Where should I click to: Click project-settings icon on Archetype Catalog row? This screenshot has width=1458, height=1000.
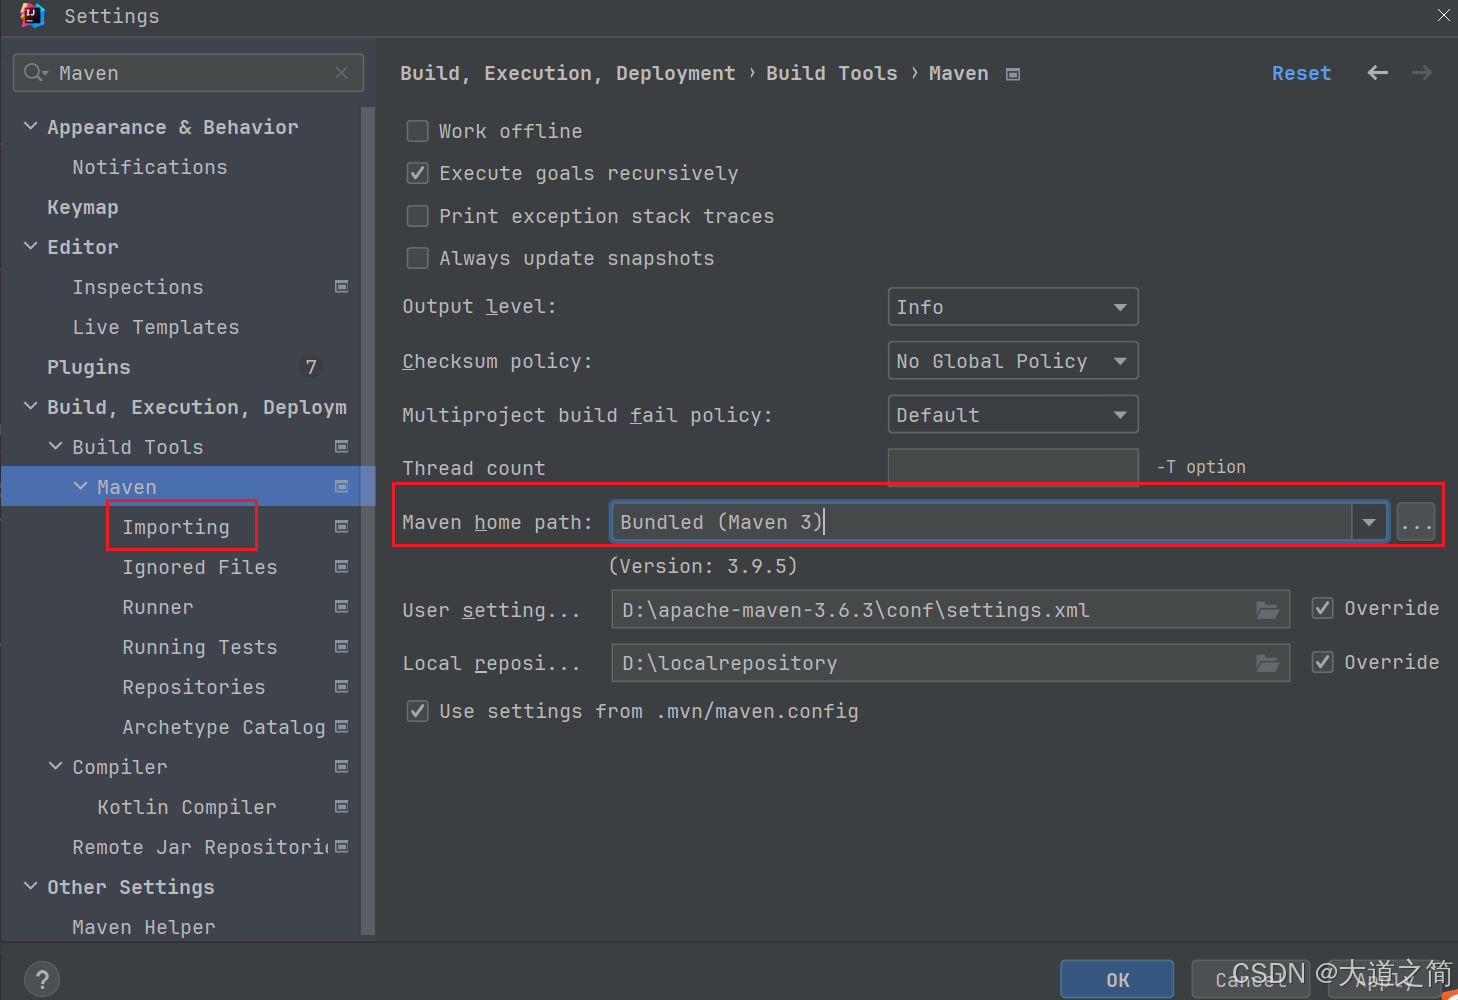(x=342, y=727)
